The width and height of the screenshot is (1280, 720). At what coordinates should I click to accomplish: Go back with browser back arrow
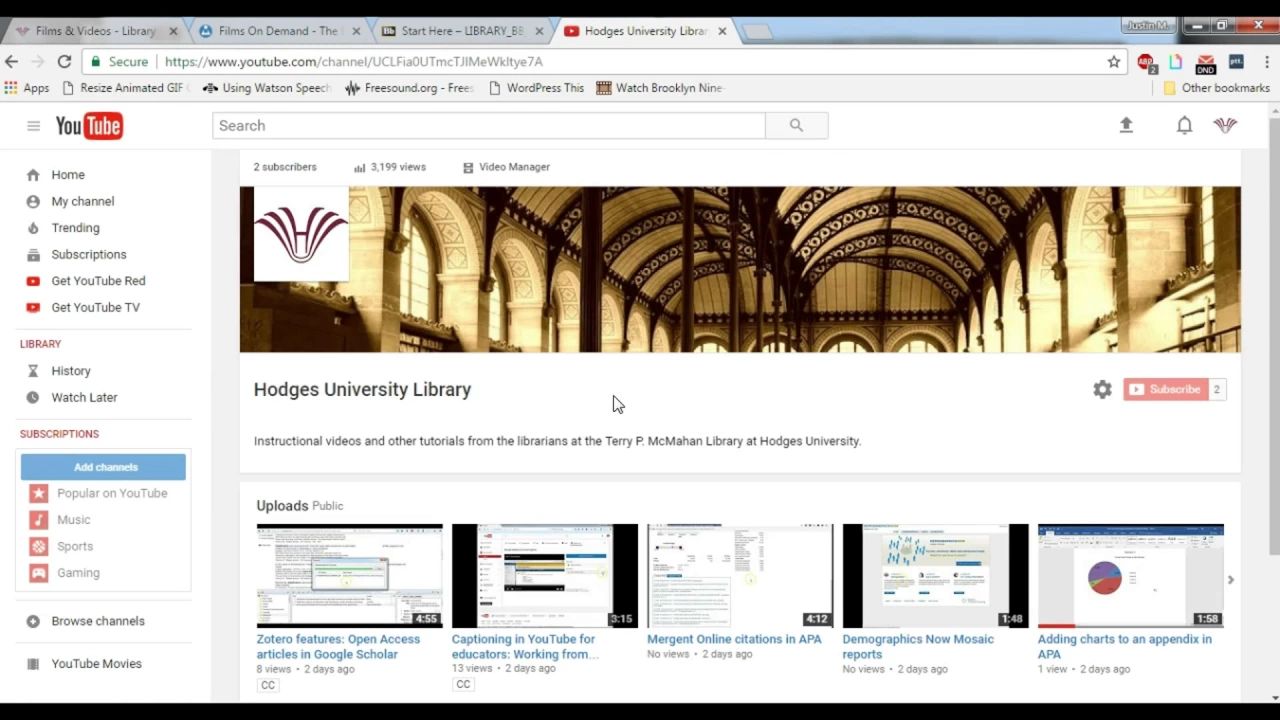12,61
